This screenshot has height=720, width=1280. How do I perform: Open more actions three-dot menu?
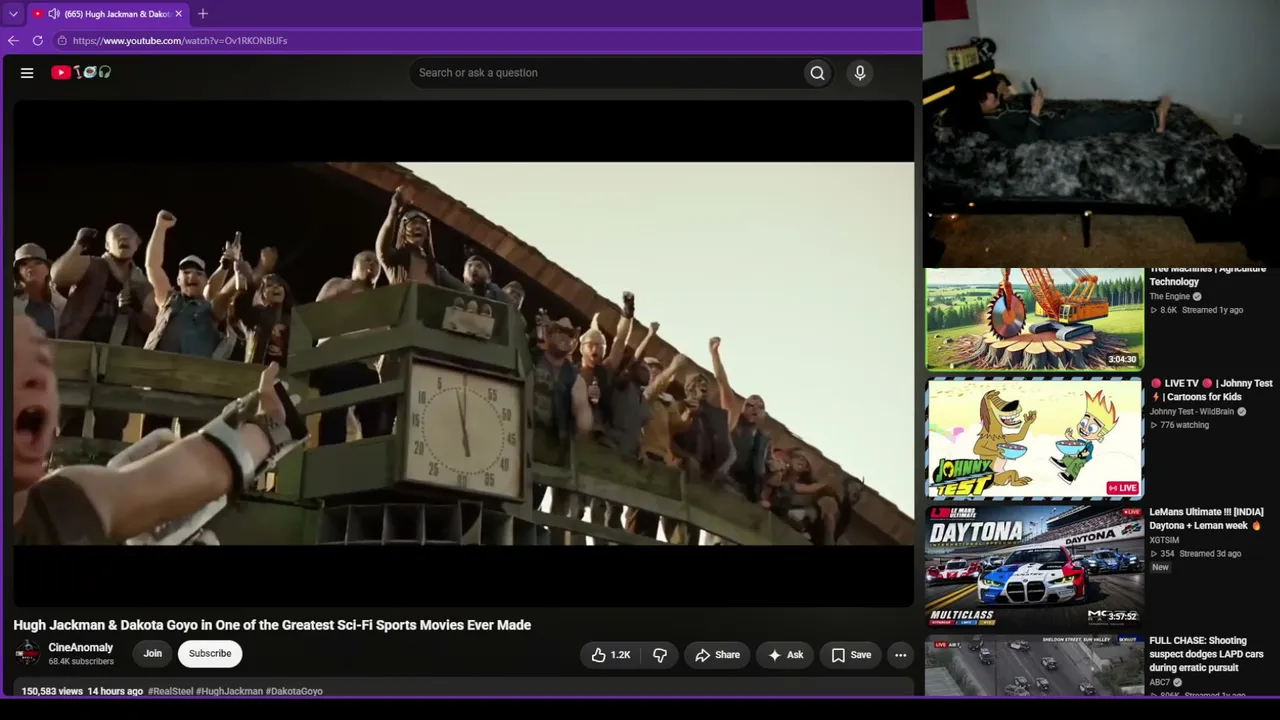coord(901,655)
